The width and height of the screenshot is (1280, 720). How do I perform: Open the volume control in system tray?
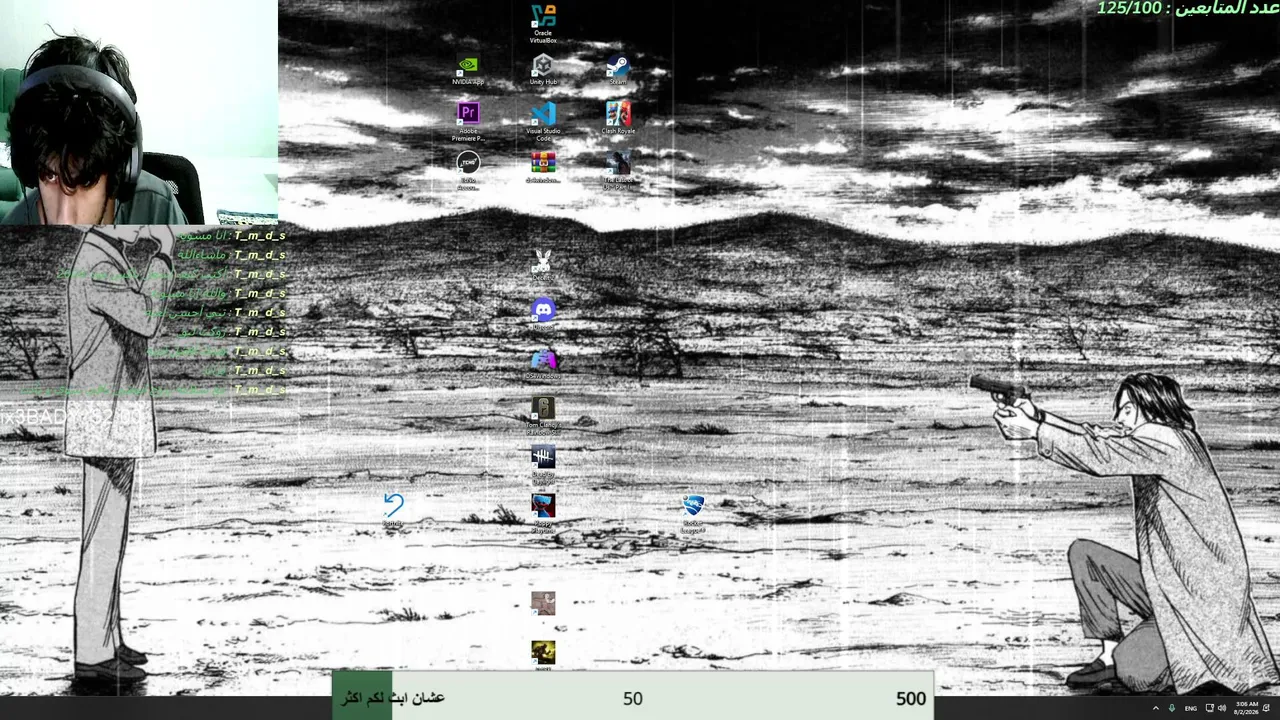pyautogui.click(x=1221, y=708)
